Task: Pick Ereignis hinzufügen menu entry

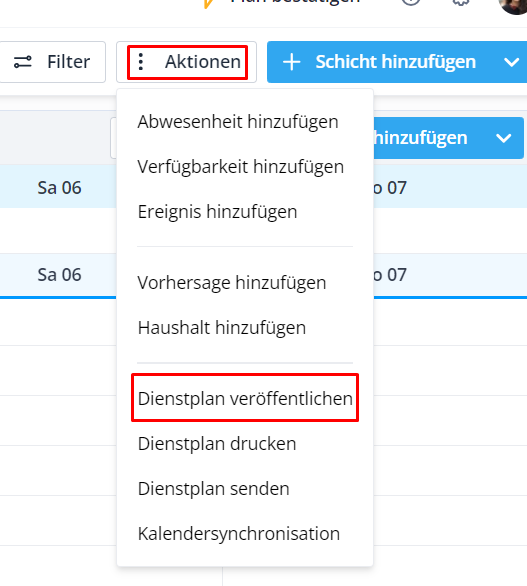Action: (x=218, y=212)
